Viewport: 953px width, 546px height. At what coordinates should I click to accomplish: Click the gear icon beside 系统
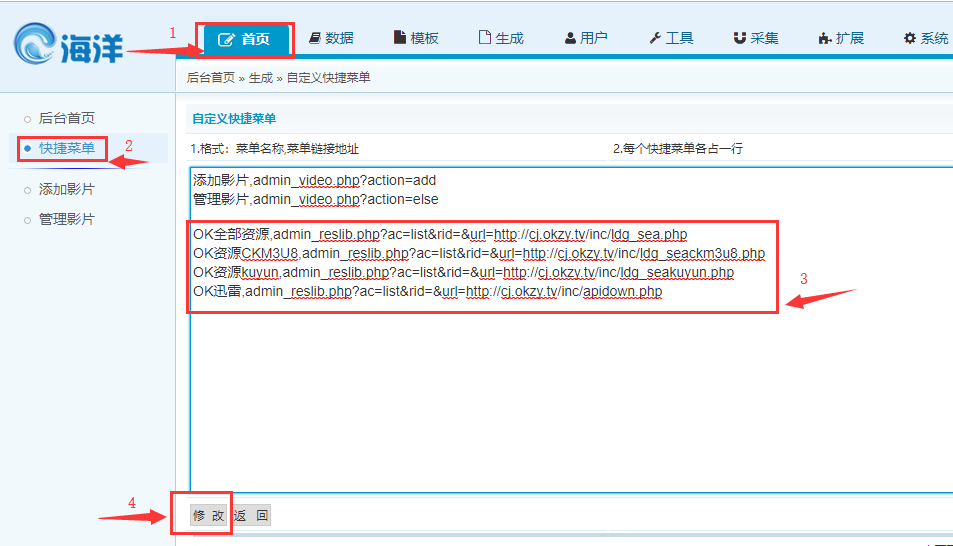coord(909,38)
